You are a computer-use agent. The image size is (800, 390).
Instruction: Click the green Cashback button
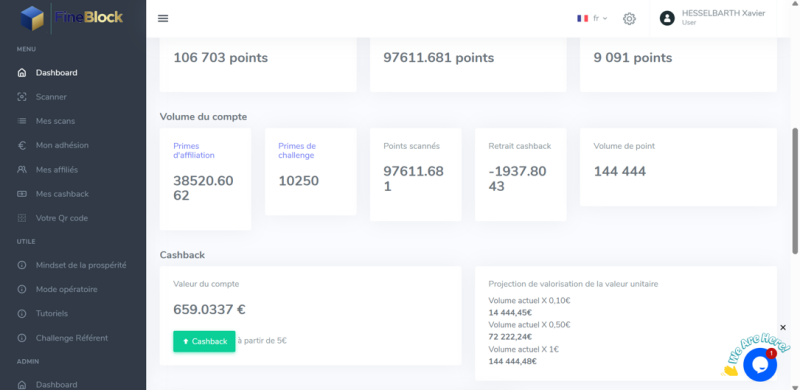[x=204, y=342]
